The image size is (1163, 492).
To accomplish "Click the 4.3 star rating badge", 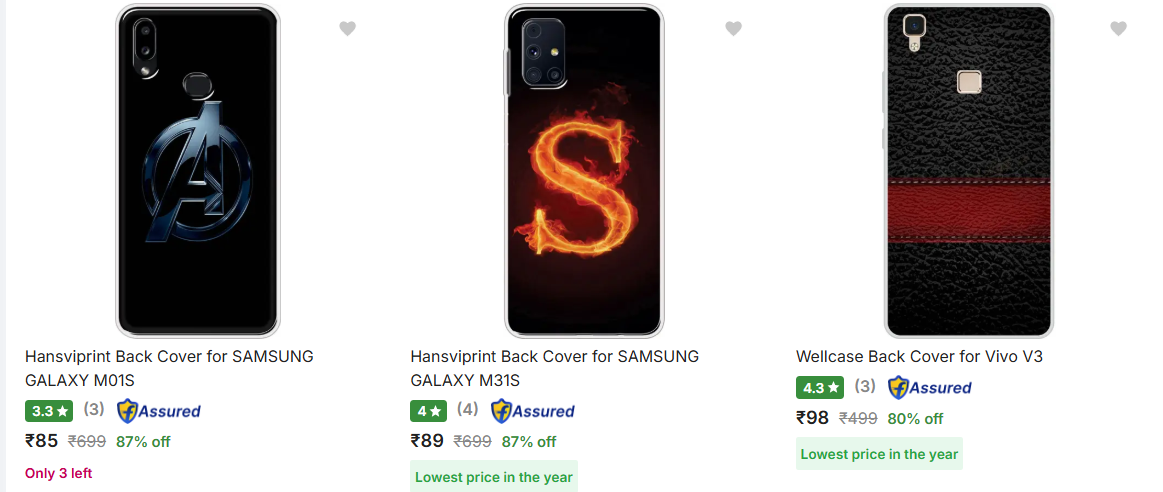I will [x=820, y=387].
